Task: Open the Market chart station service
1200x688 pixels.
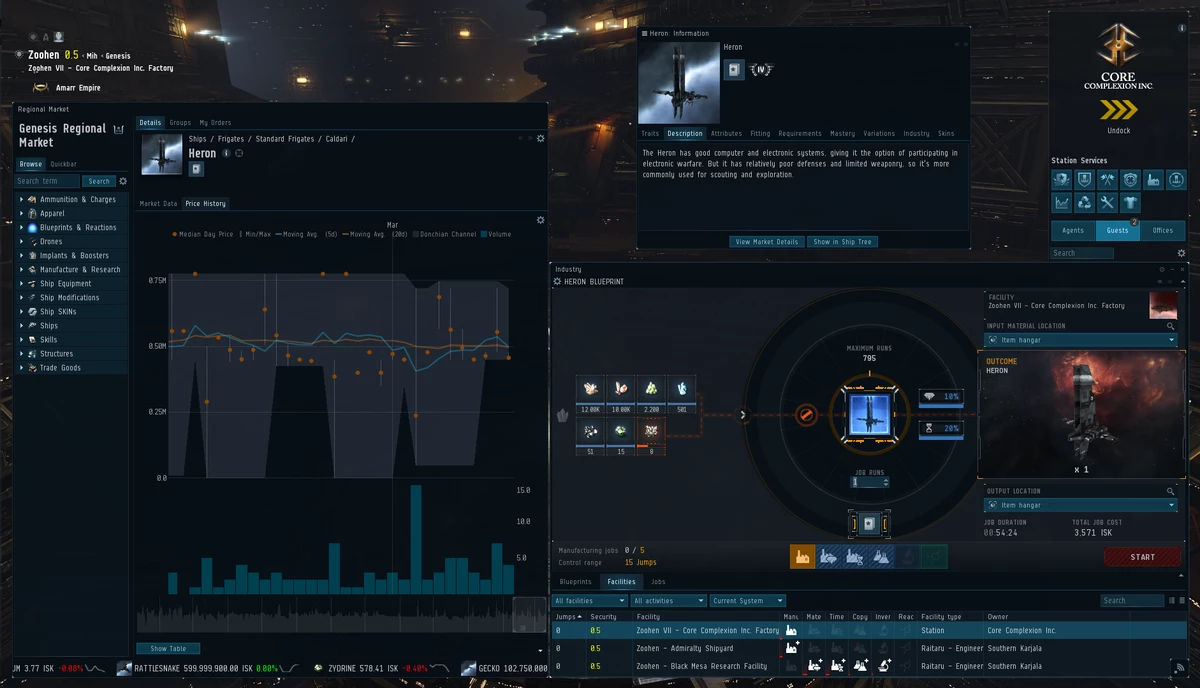Action: click(1061, 202)
